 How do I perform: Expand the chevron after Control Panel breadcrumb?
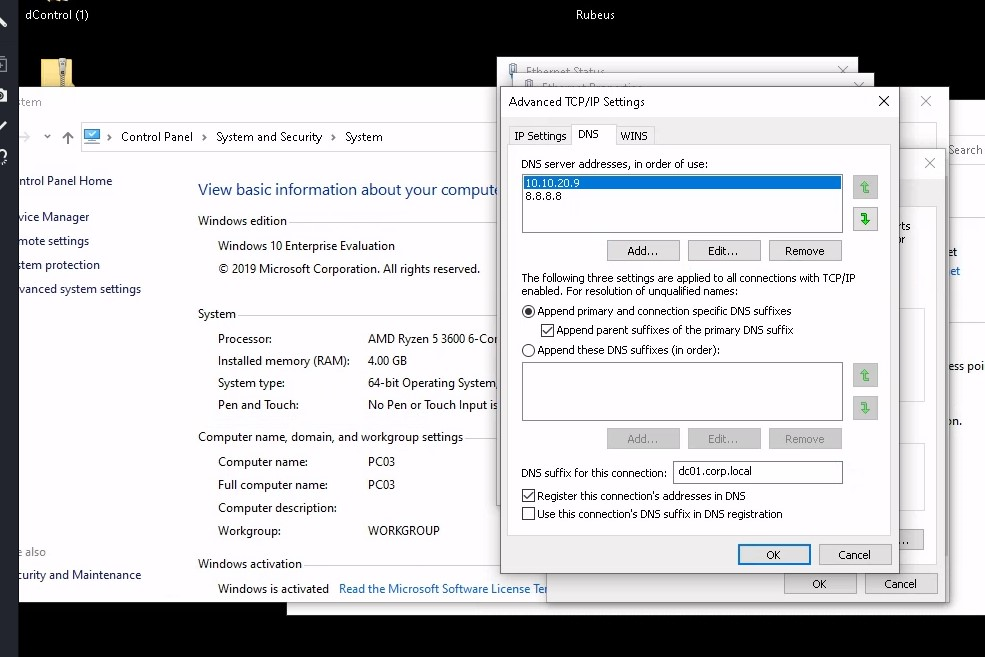pos(204,137)
